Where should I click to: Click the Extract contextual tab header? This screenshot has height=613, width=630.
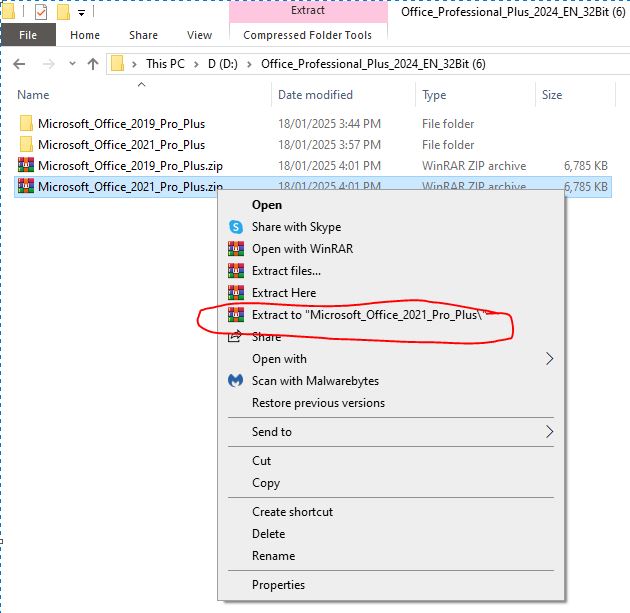(308, 11)
